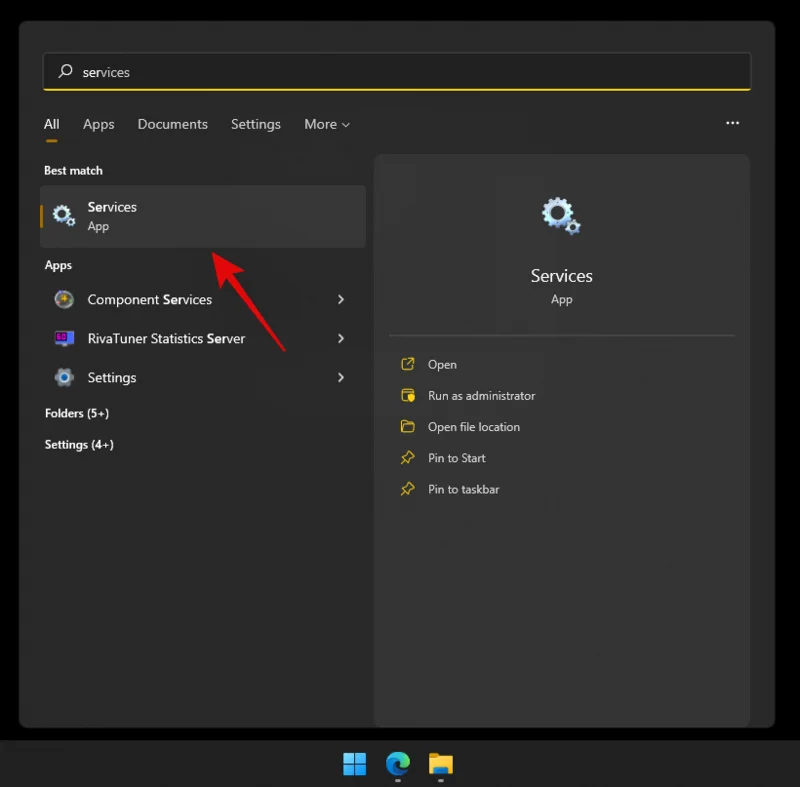
Task: Click the large Services gear icon
Action: [x=560, y=215]
